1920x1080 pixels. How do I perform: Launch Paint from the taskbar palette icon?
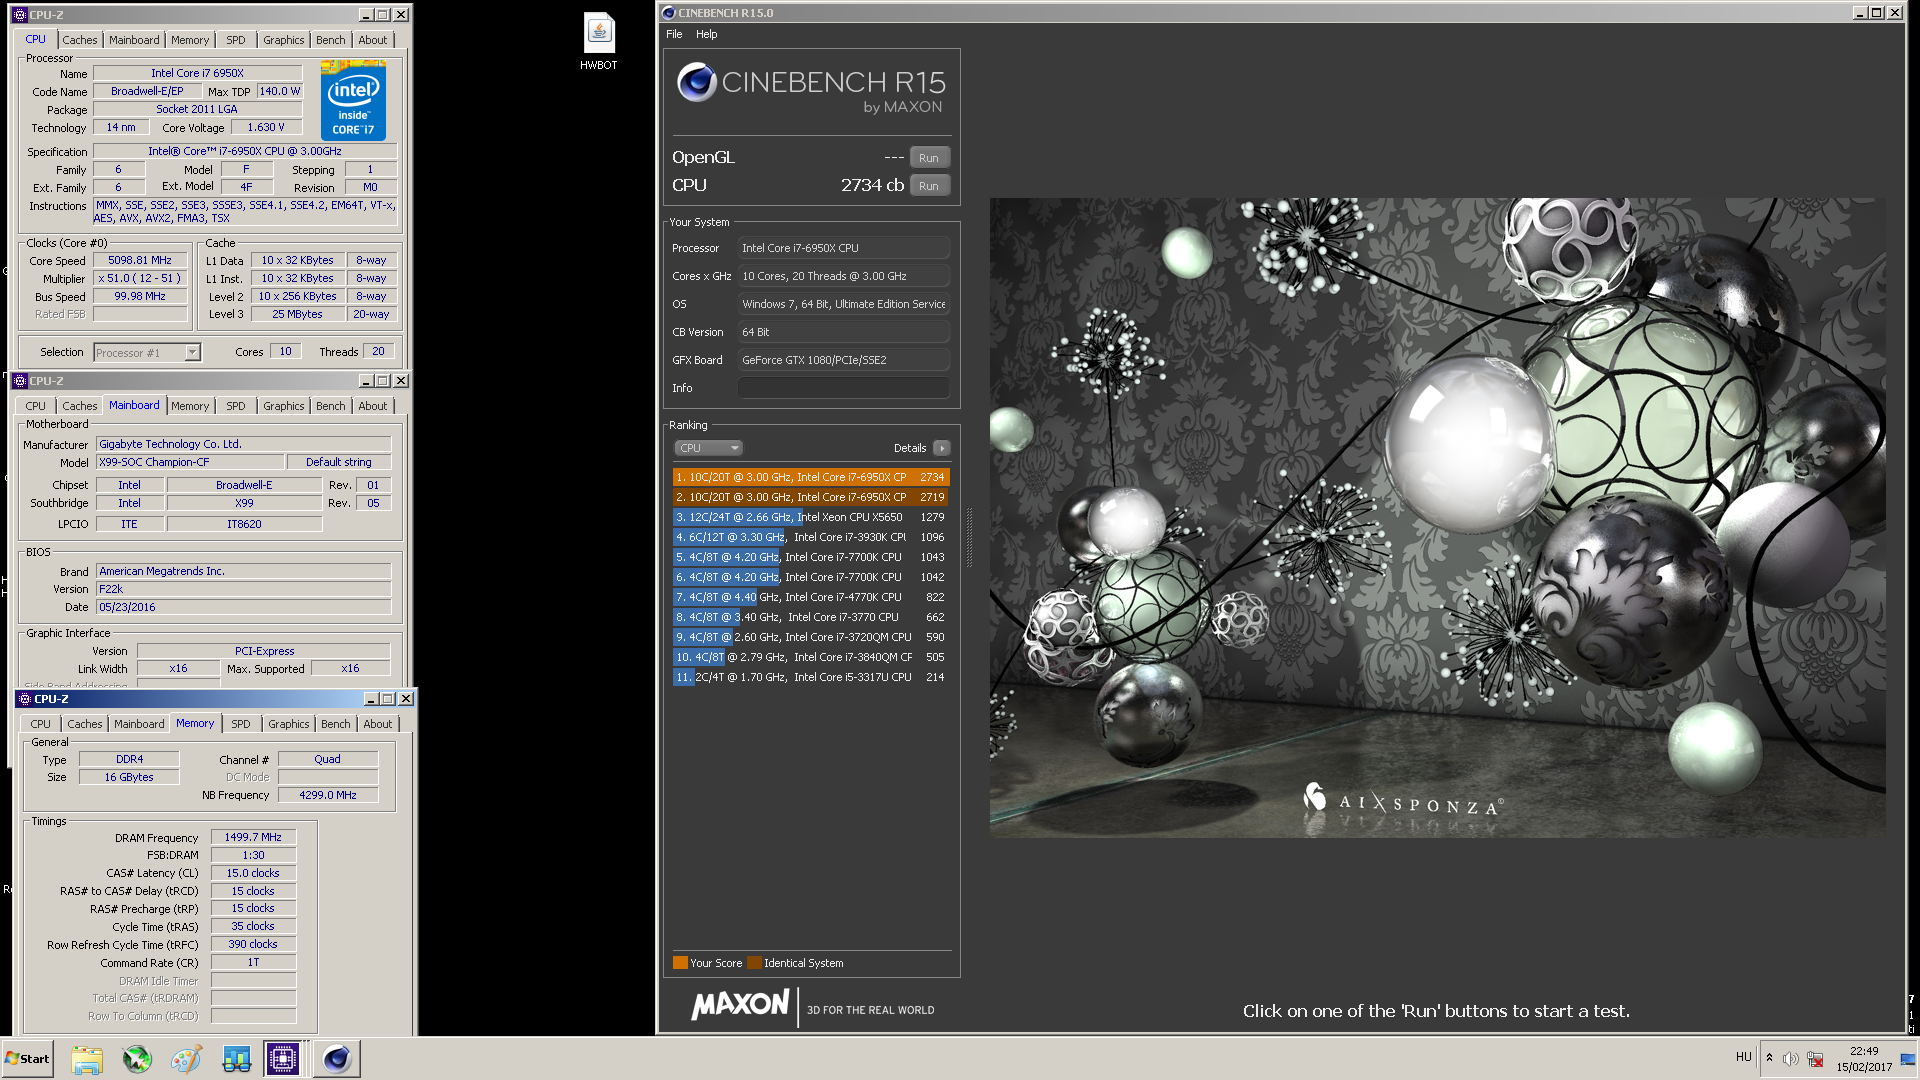pos(186,1059)
